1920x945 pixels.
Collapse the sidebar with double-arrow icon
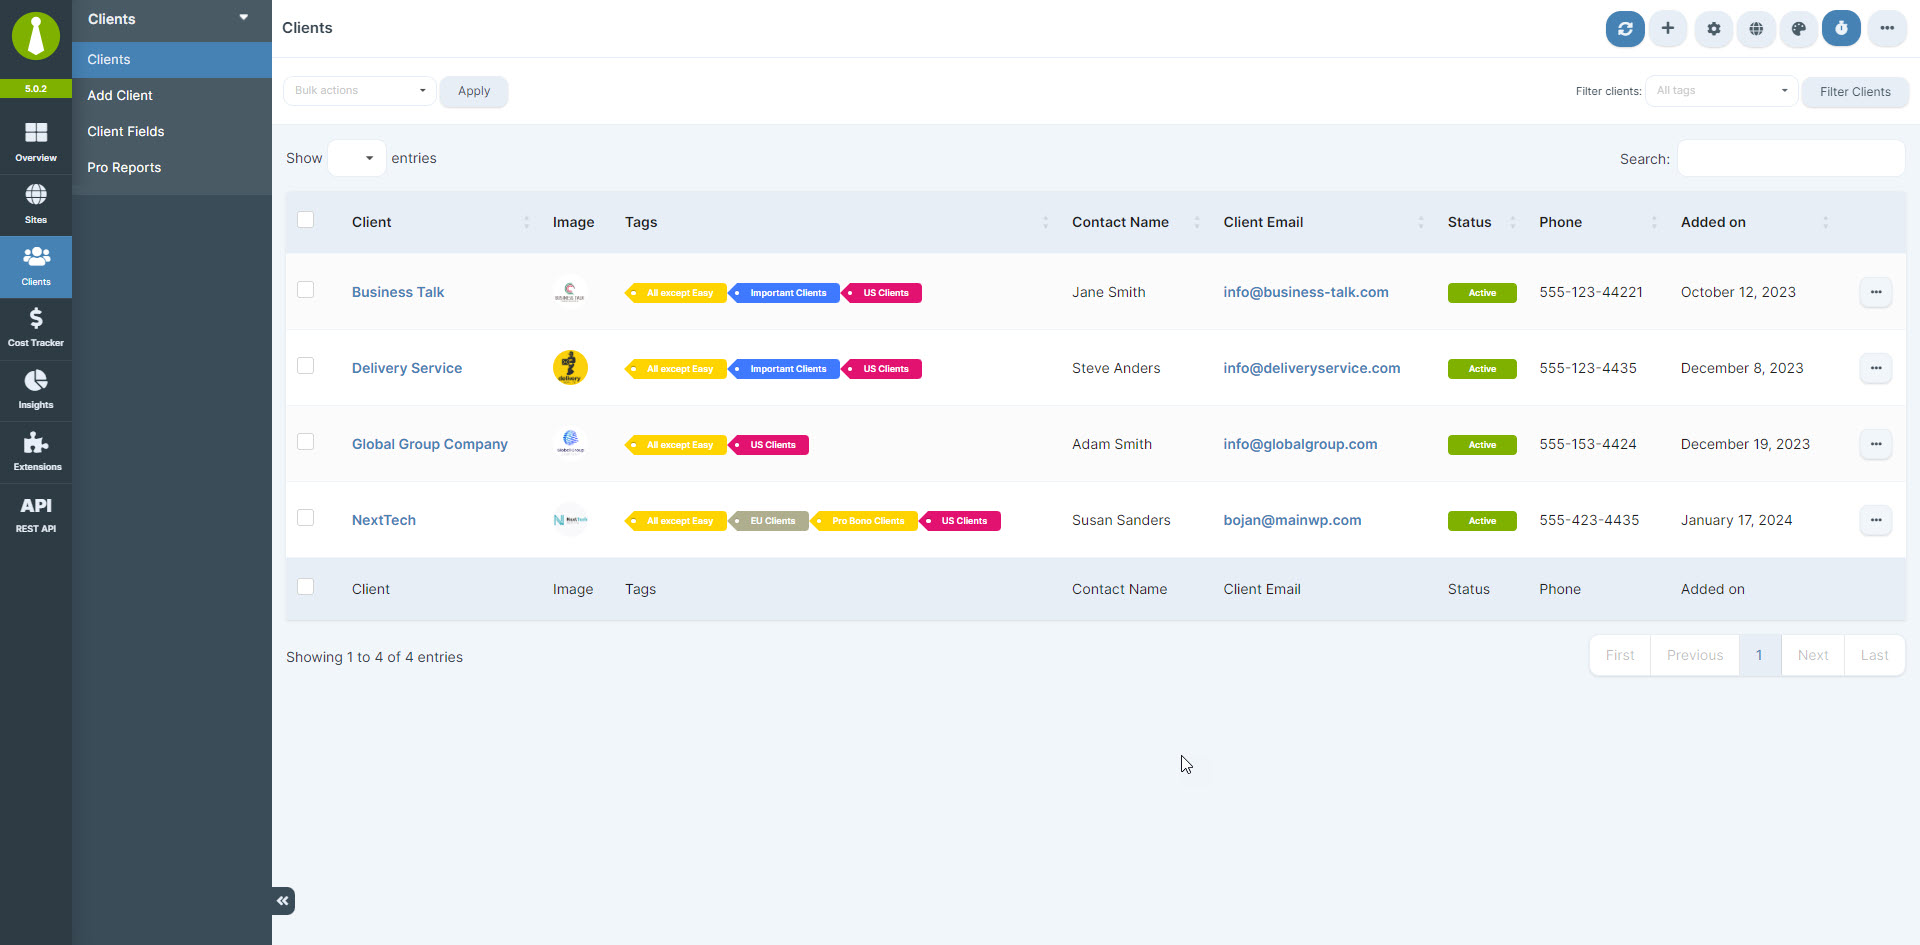pyautogui.click(x=283, y=901)
